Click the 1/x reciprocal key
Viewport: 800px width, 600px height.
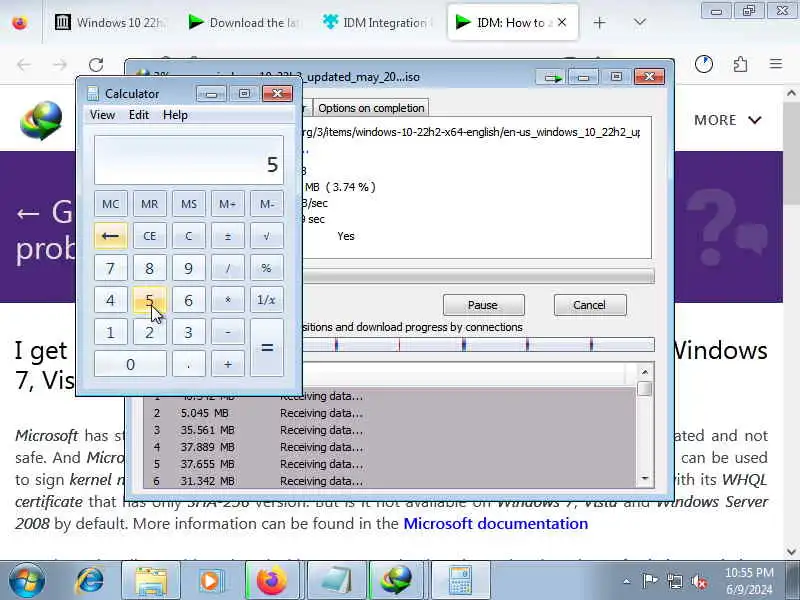coord(266,300)
